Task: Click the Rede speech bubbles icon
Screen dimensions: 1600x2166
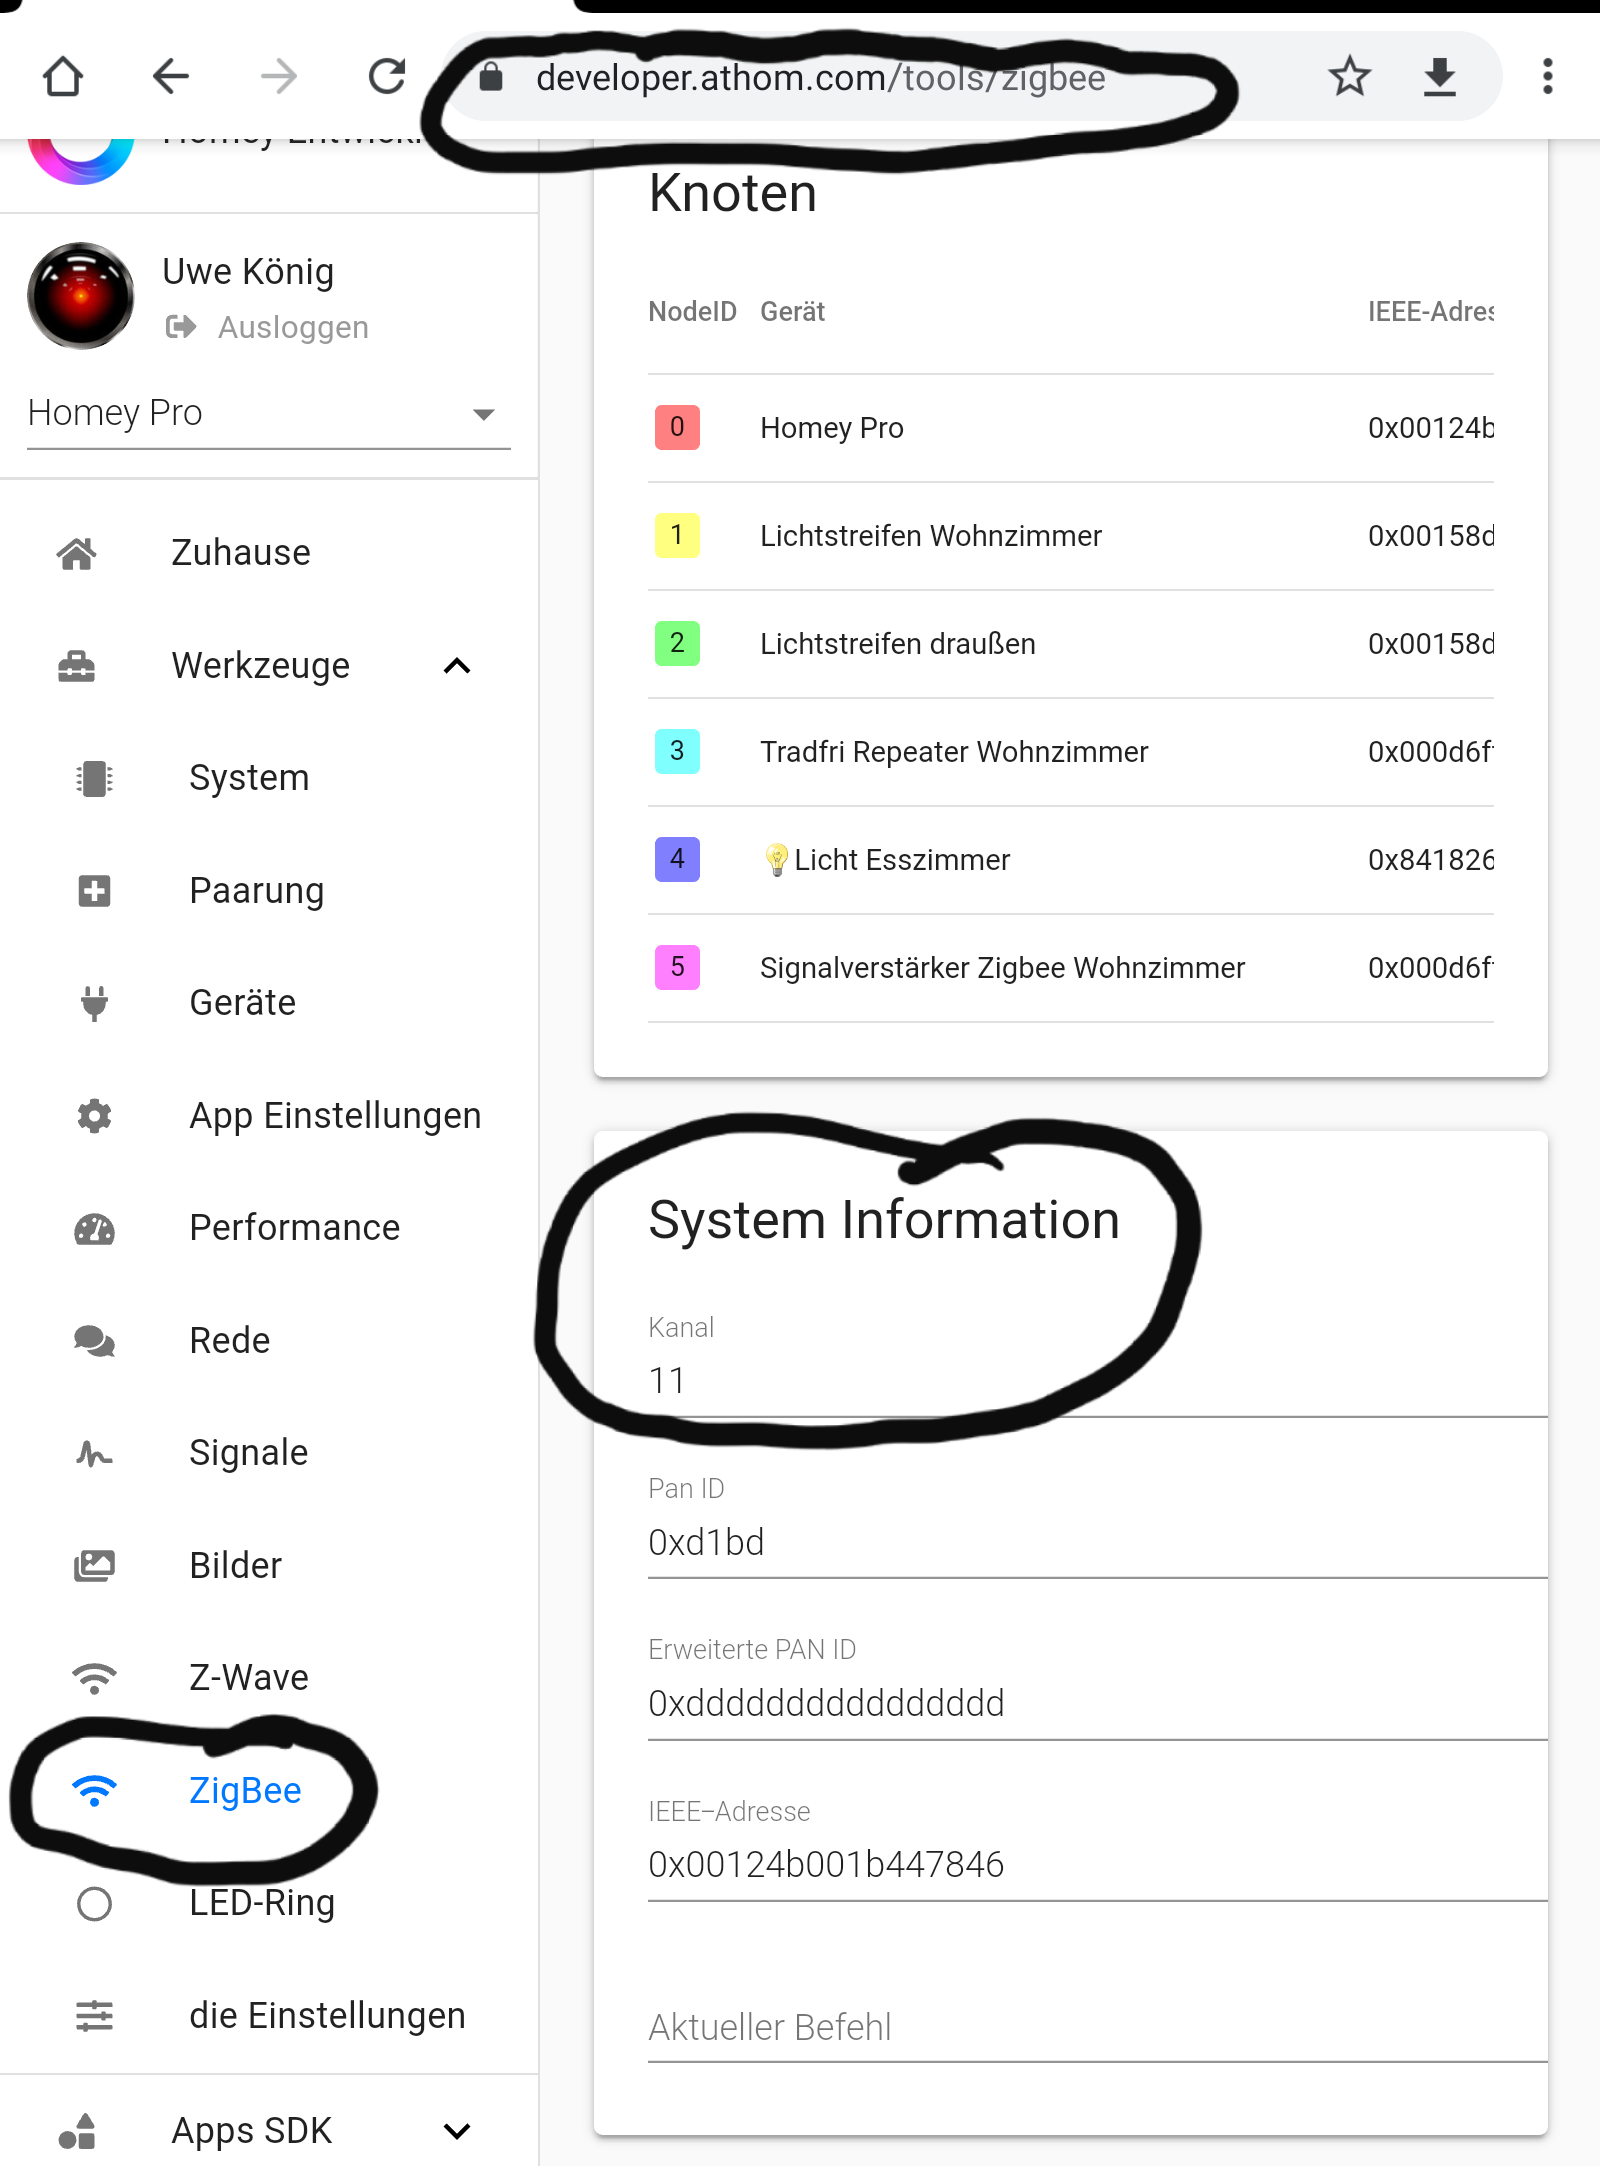Action: pos(94,1340)
